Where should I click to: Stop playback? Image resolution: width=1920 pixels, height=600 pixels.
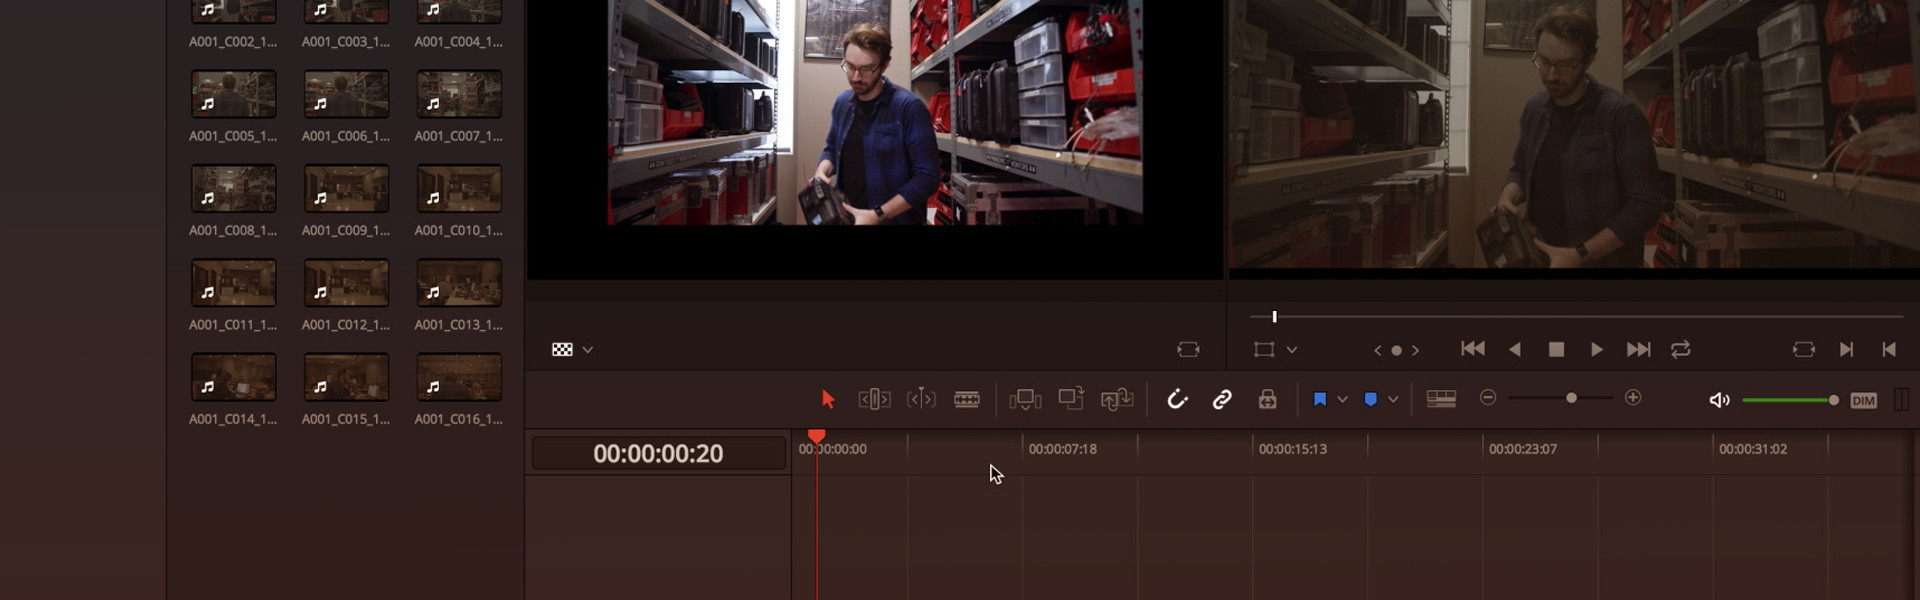(1556, 349)
